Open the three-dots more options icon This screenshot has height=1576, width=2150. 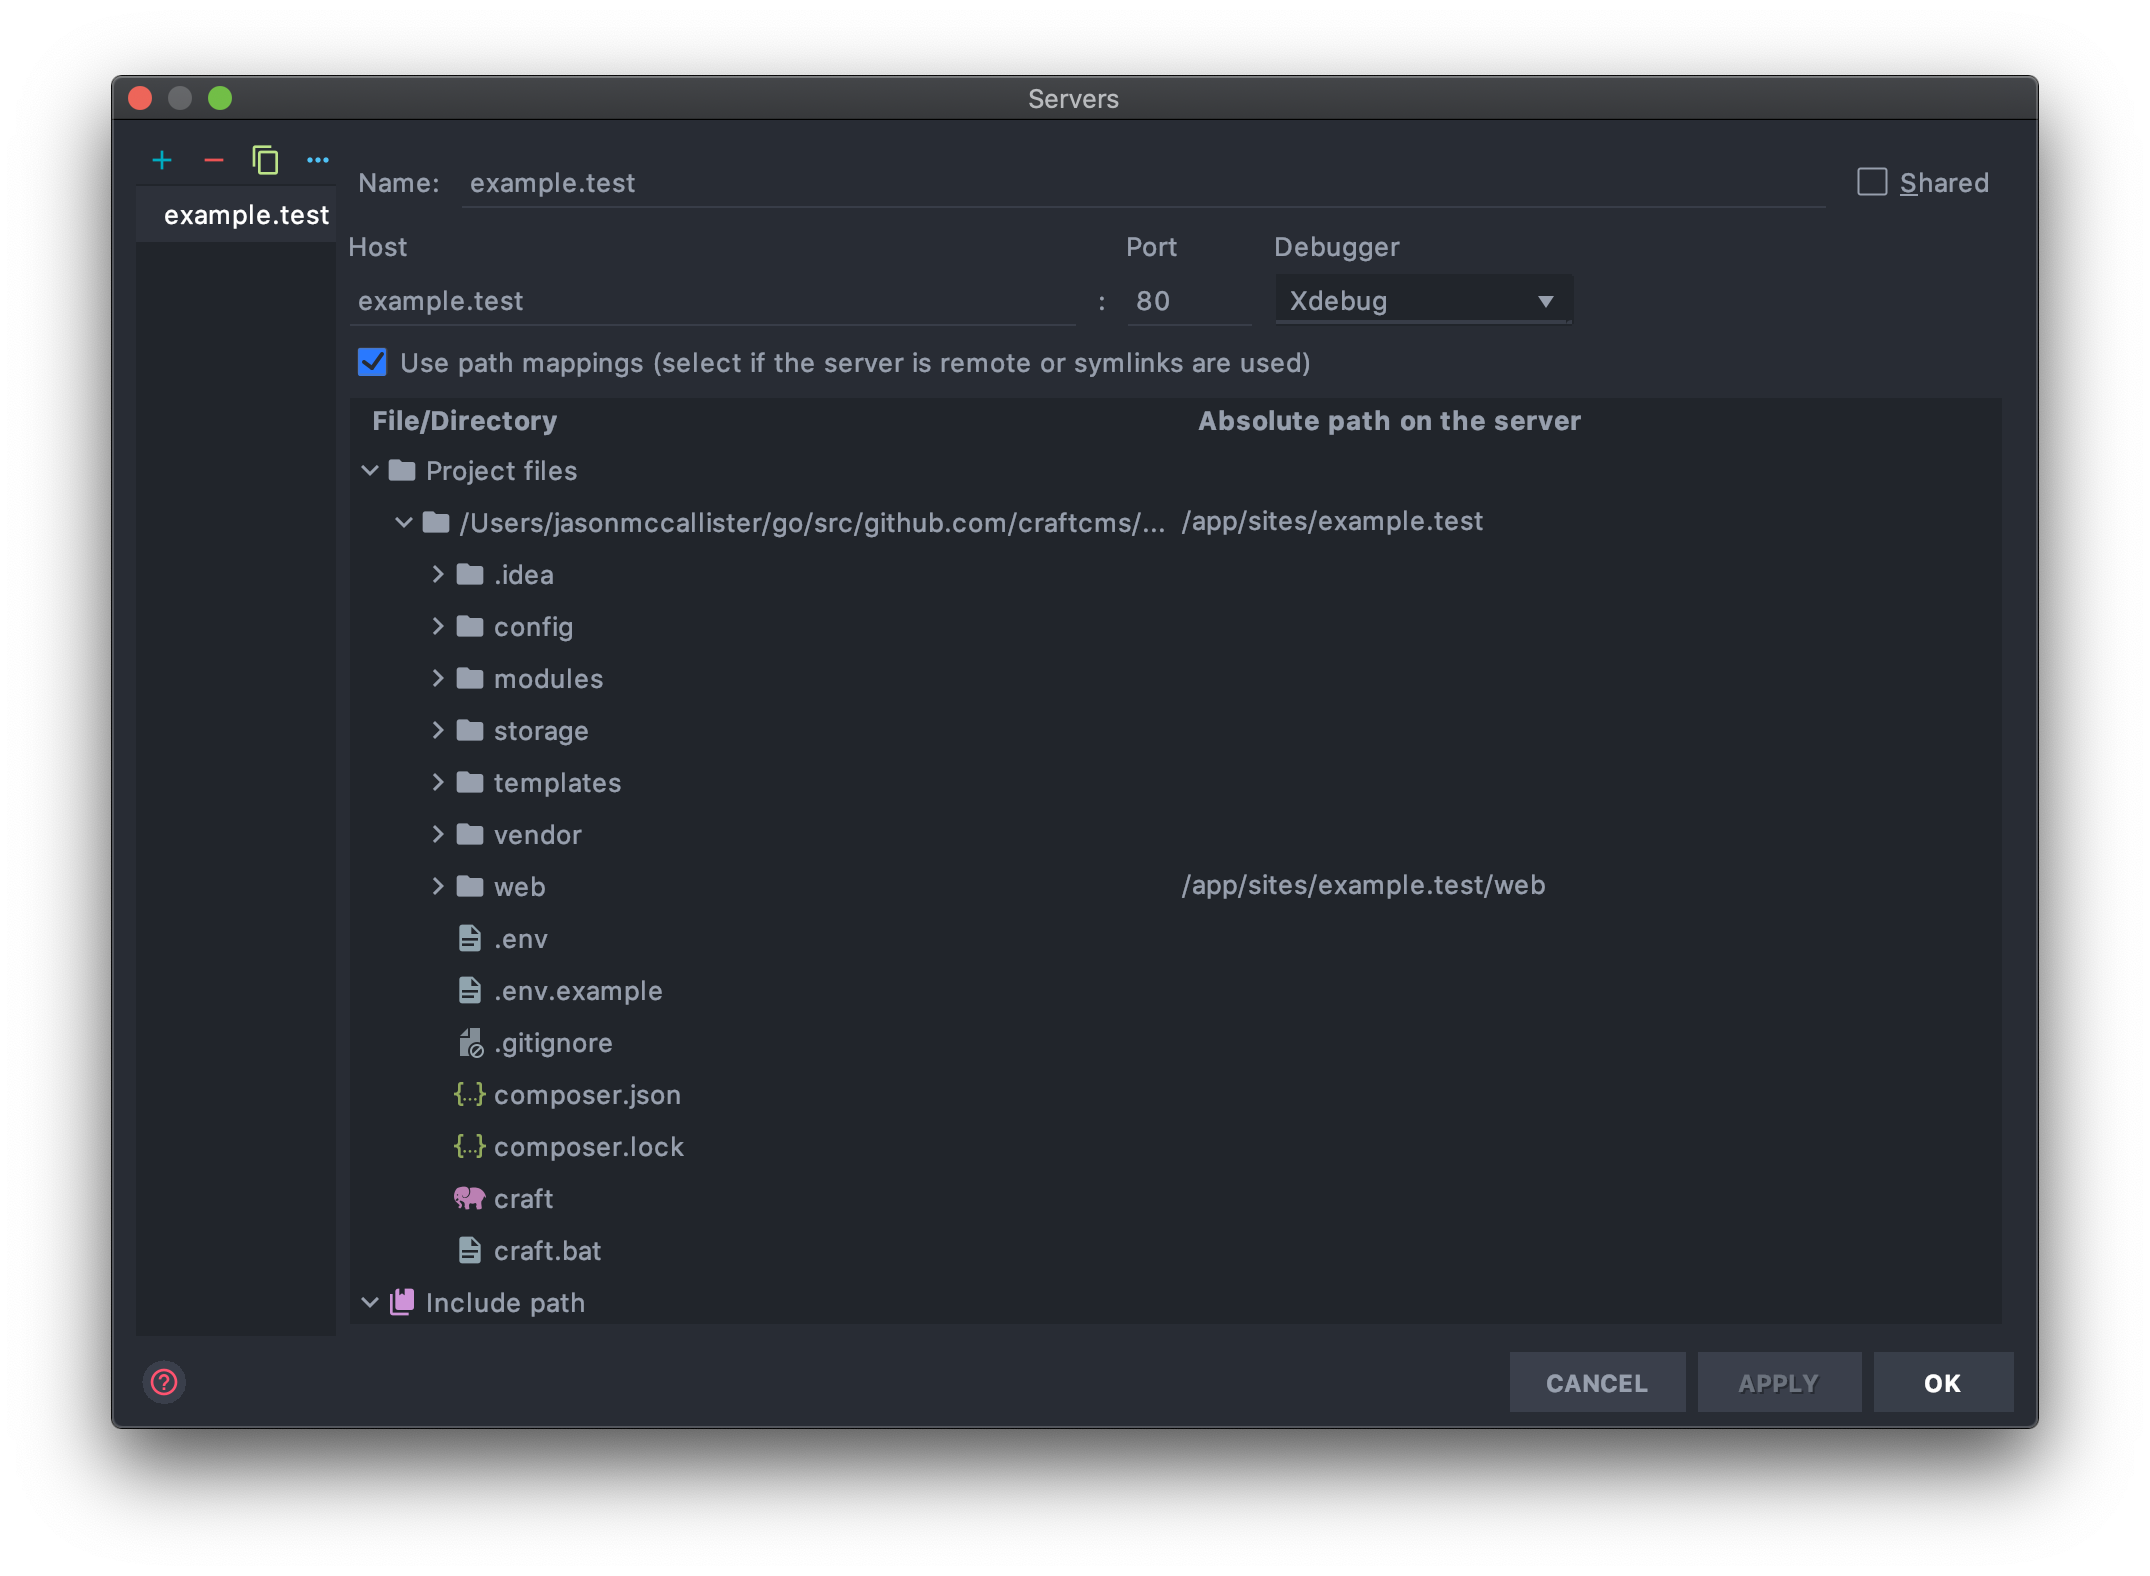click(x=318, y=160)
